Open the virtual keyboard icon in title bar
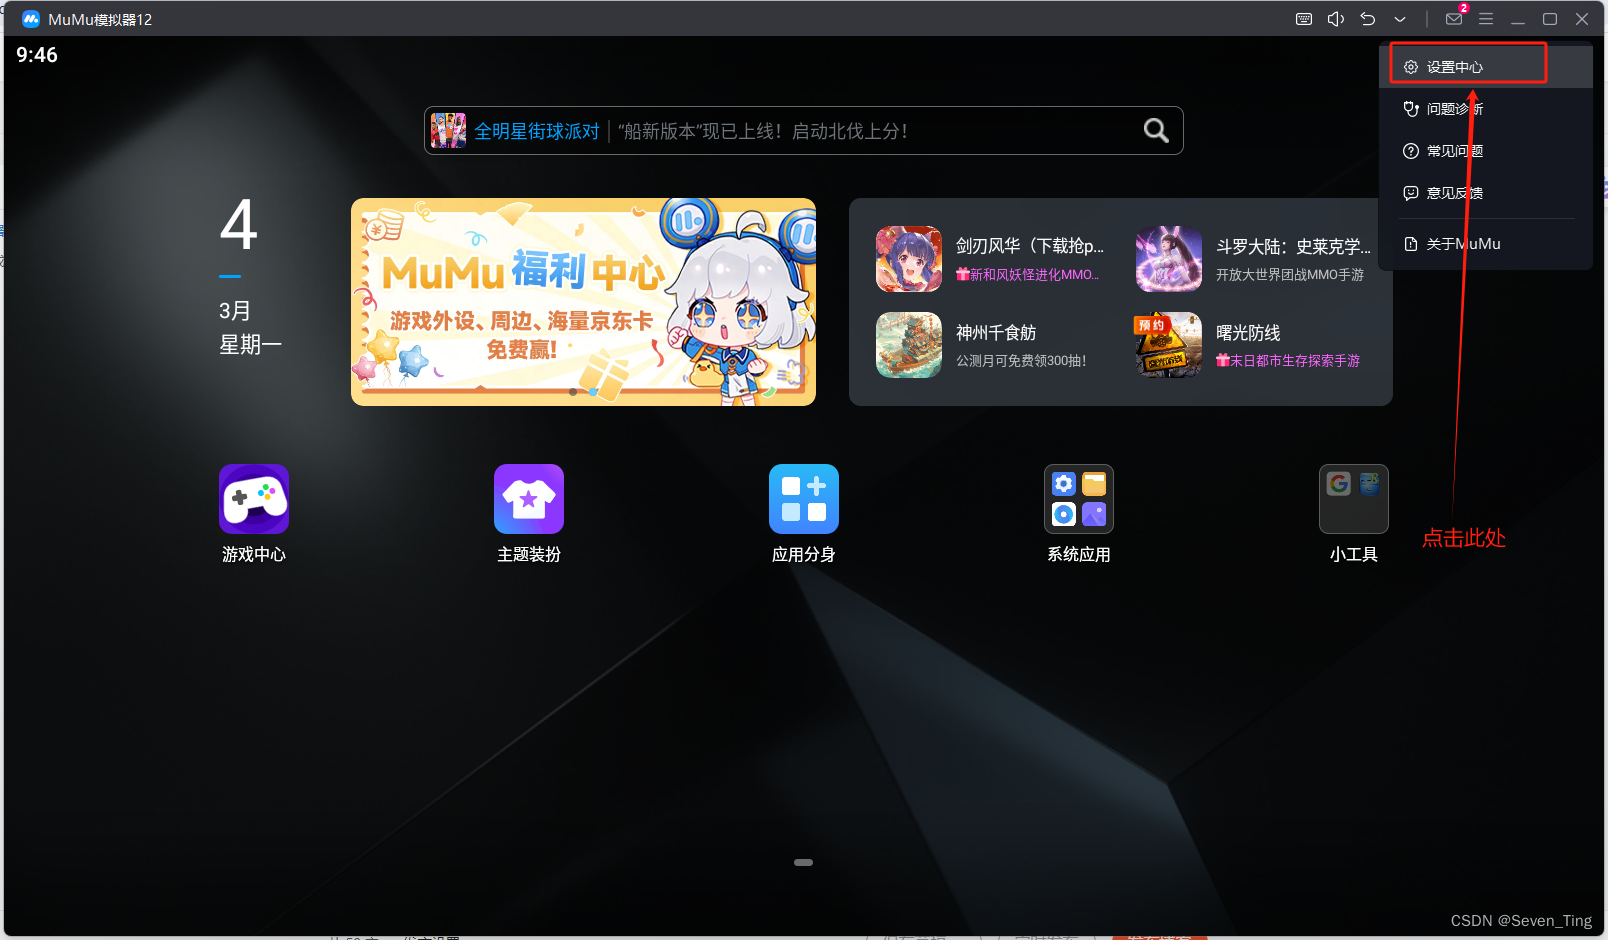Viewport: 1608px width, 940px height. (x=1303, y=18)
